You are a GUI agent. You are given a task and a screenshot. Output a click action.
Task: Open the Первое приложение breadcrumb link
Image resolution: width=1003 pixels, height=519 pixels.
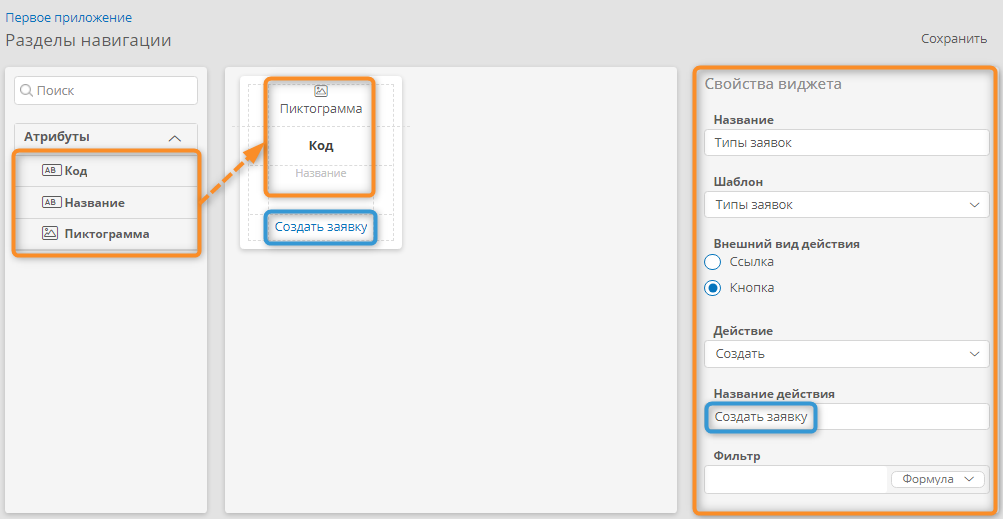pos(69,17)
